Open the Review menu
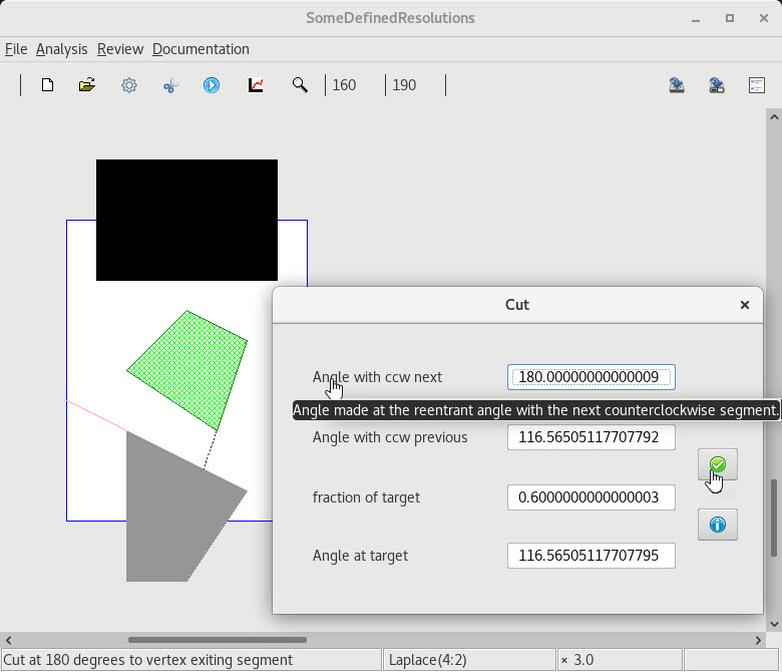The image size is (782, 672). [x=120, y=49]
